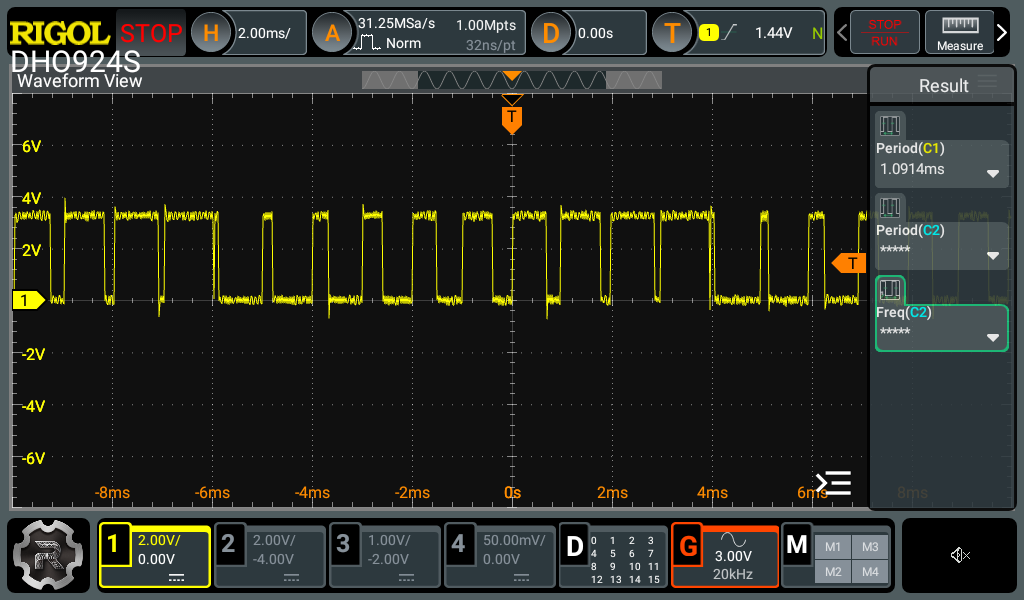
Task: Click the channel 2 -4.00V offset value
Action: pos(274,560)
